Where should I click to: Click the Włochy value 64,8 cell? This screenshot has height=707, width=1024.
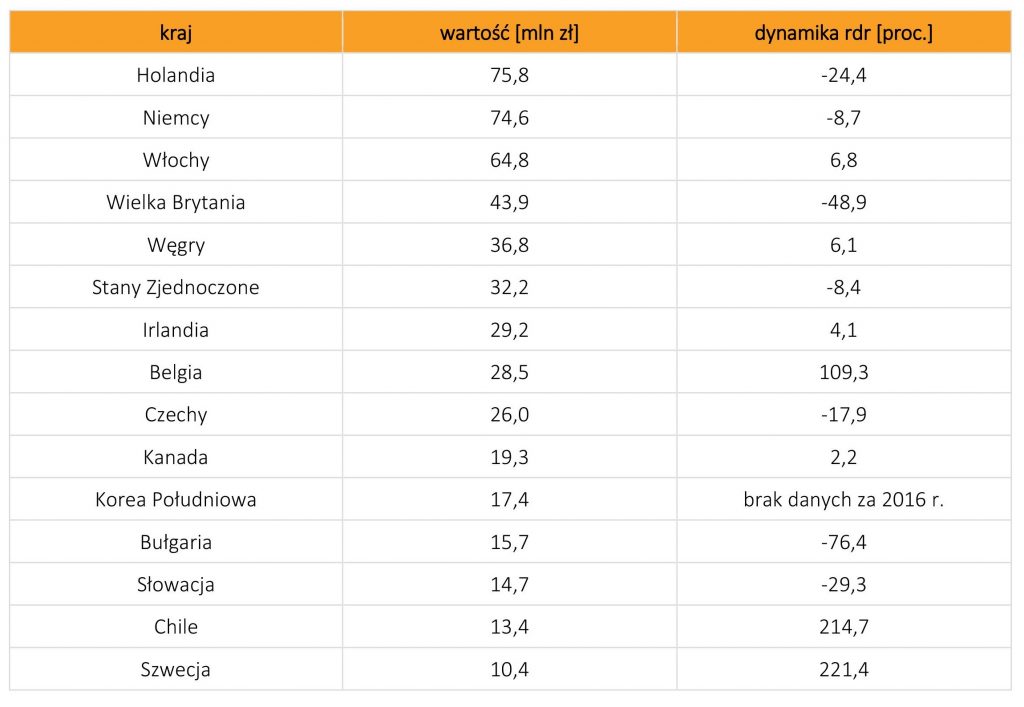pos(510,160)
